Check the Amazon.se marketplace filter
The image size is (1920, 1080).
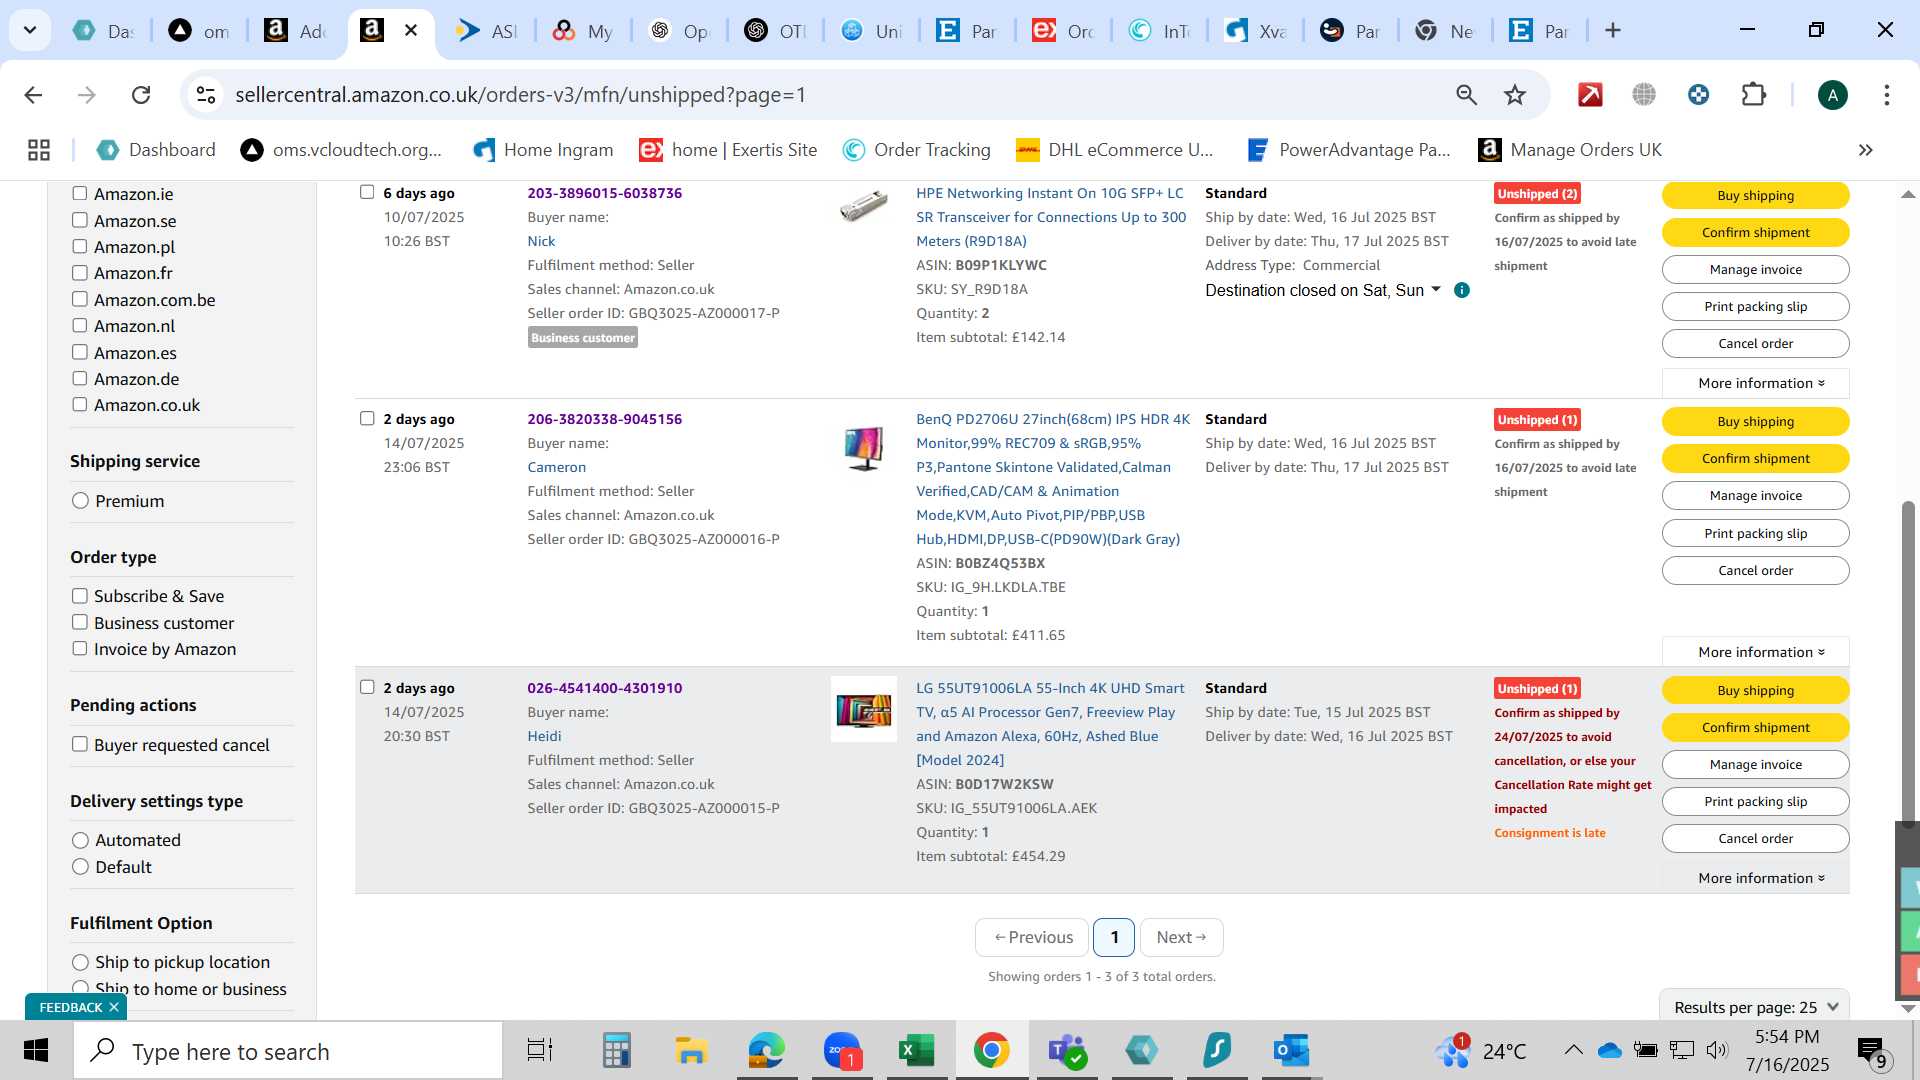pos(80,221)
